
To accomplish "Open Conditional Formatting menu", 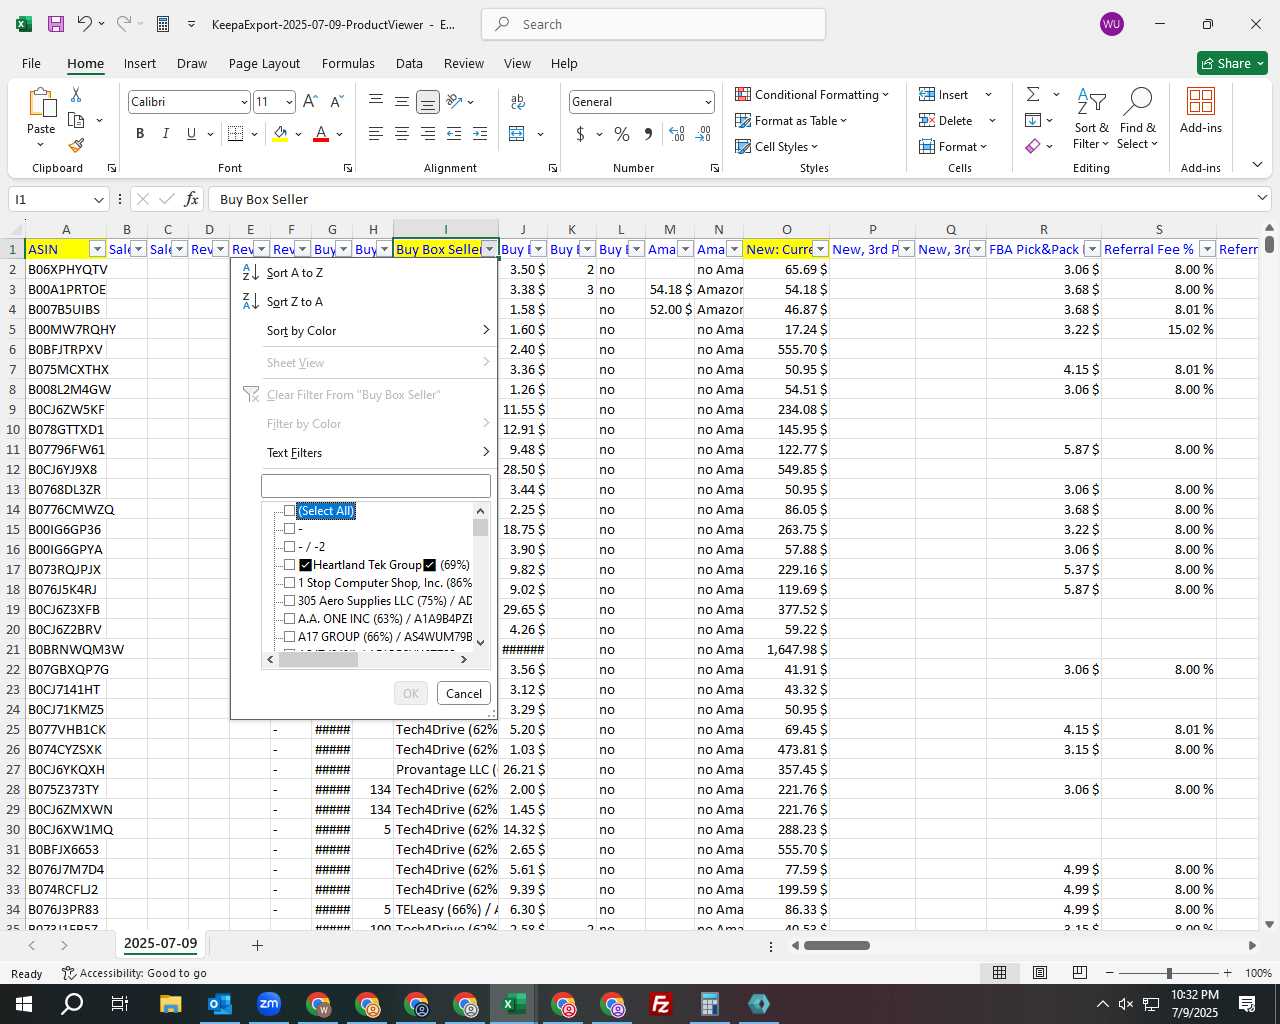I will coord(811,94).
